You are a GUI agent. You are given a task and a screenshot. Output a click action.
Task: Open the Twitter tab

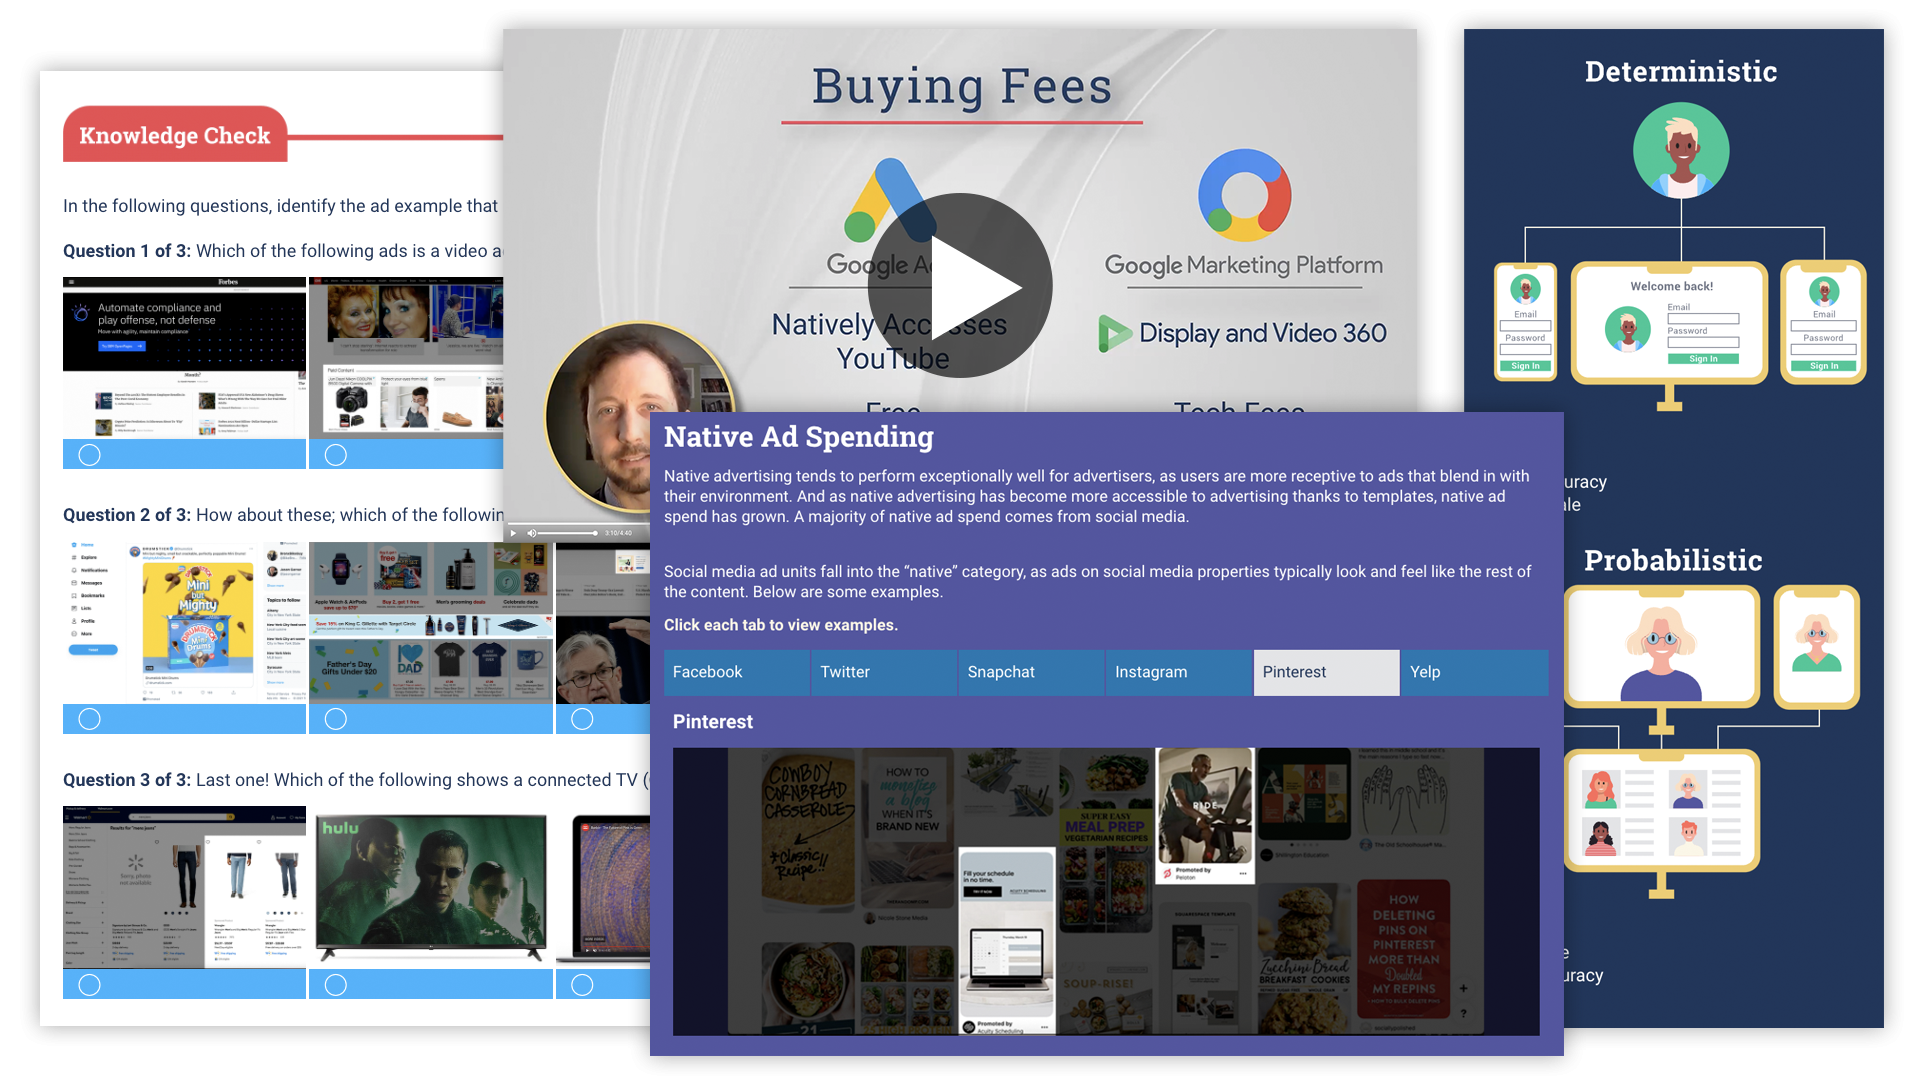(x=884, y=672)
